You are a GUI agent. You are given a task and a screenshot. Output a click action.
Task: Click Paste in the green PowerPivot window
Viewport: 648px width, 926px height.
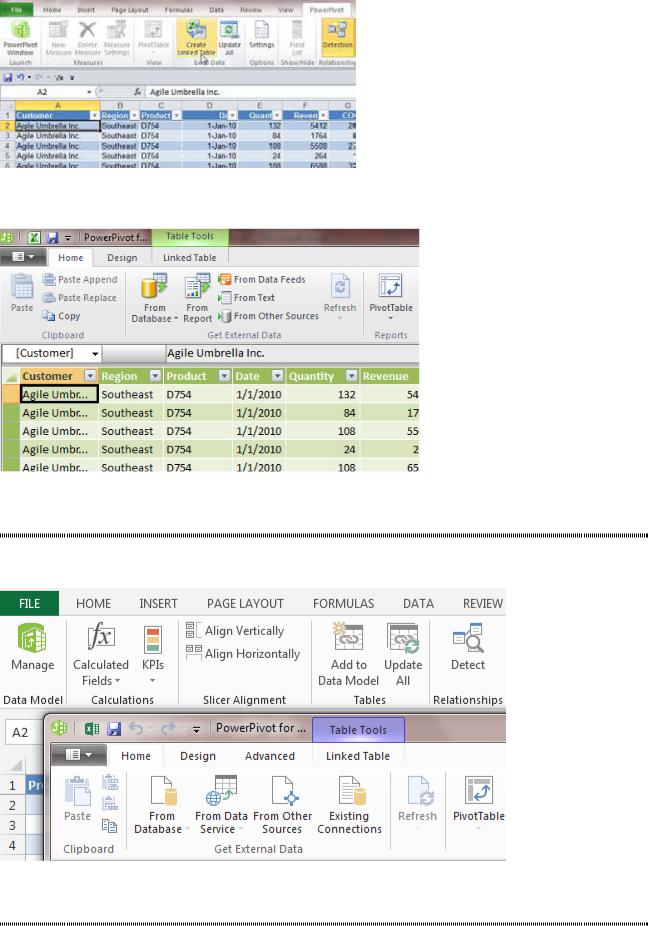[22, 293]
